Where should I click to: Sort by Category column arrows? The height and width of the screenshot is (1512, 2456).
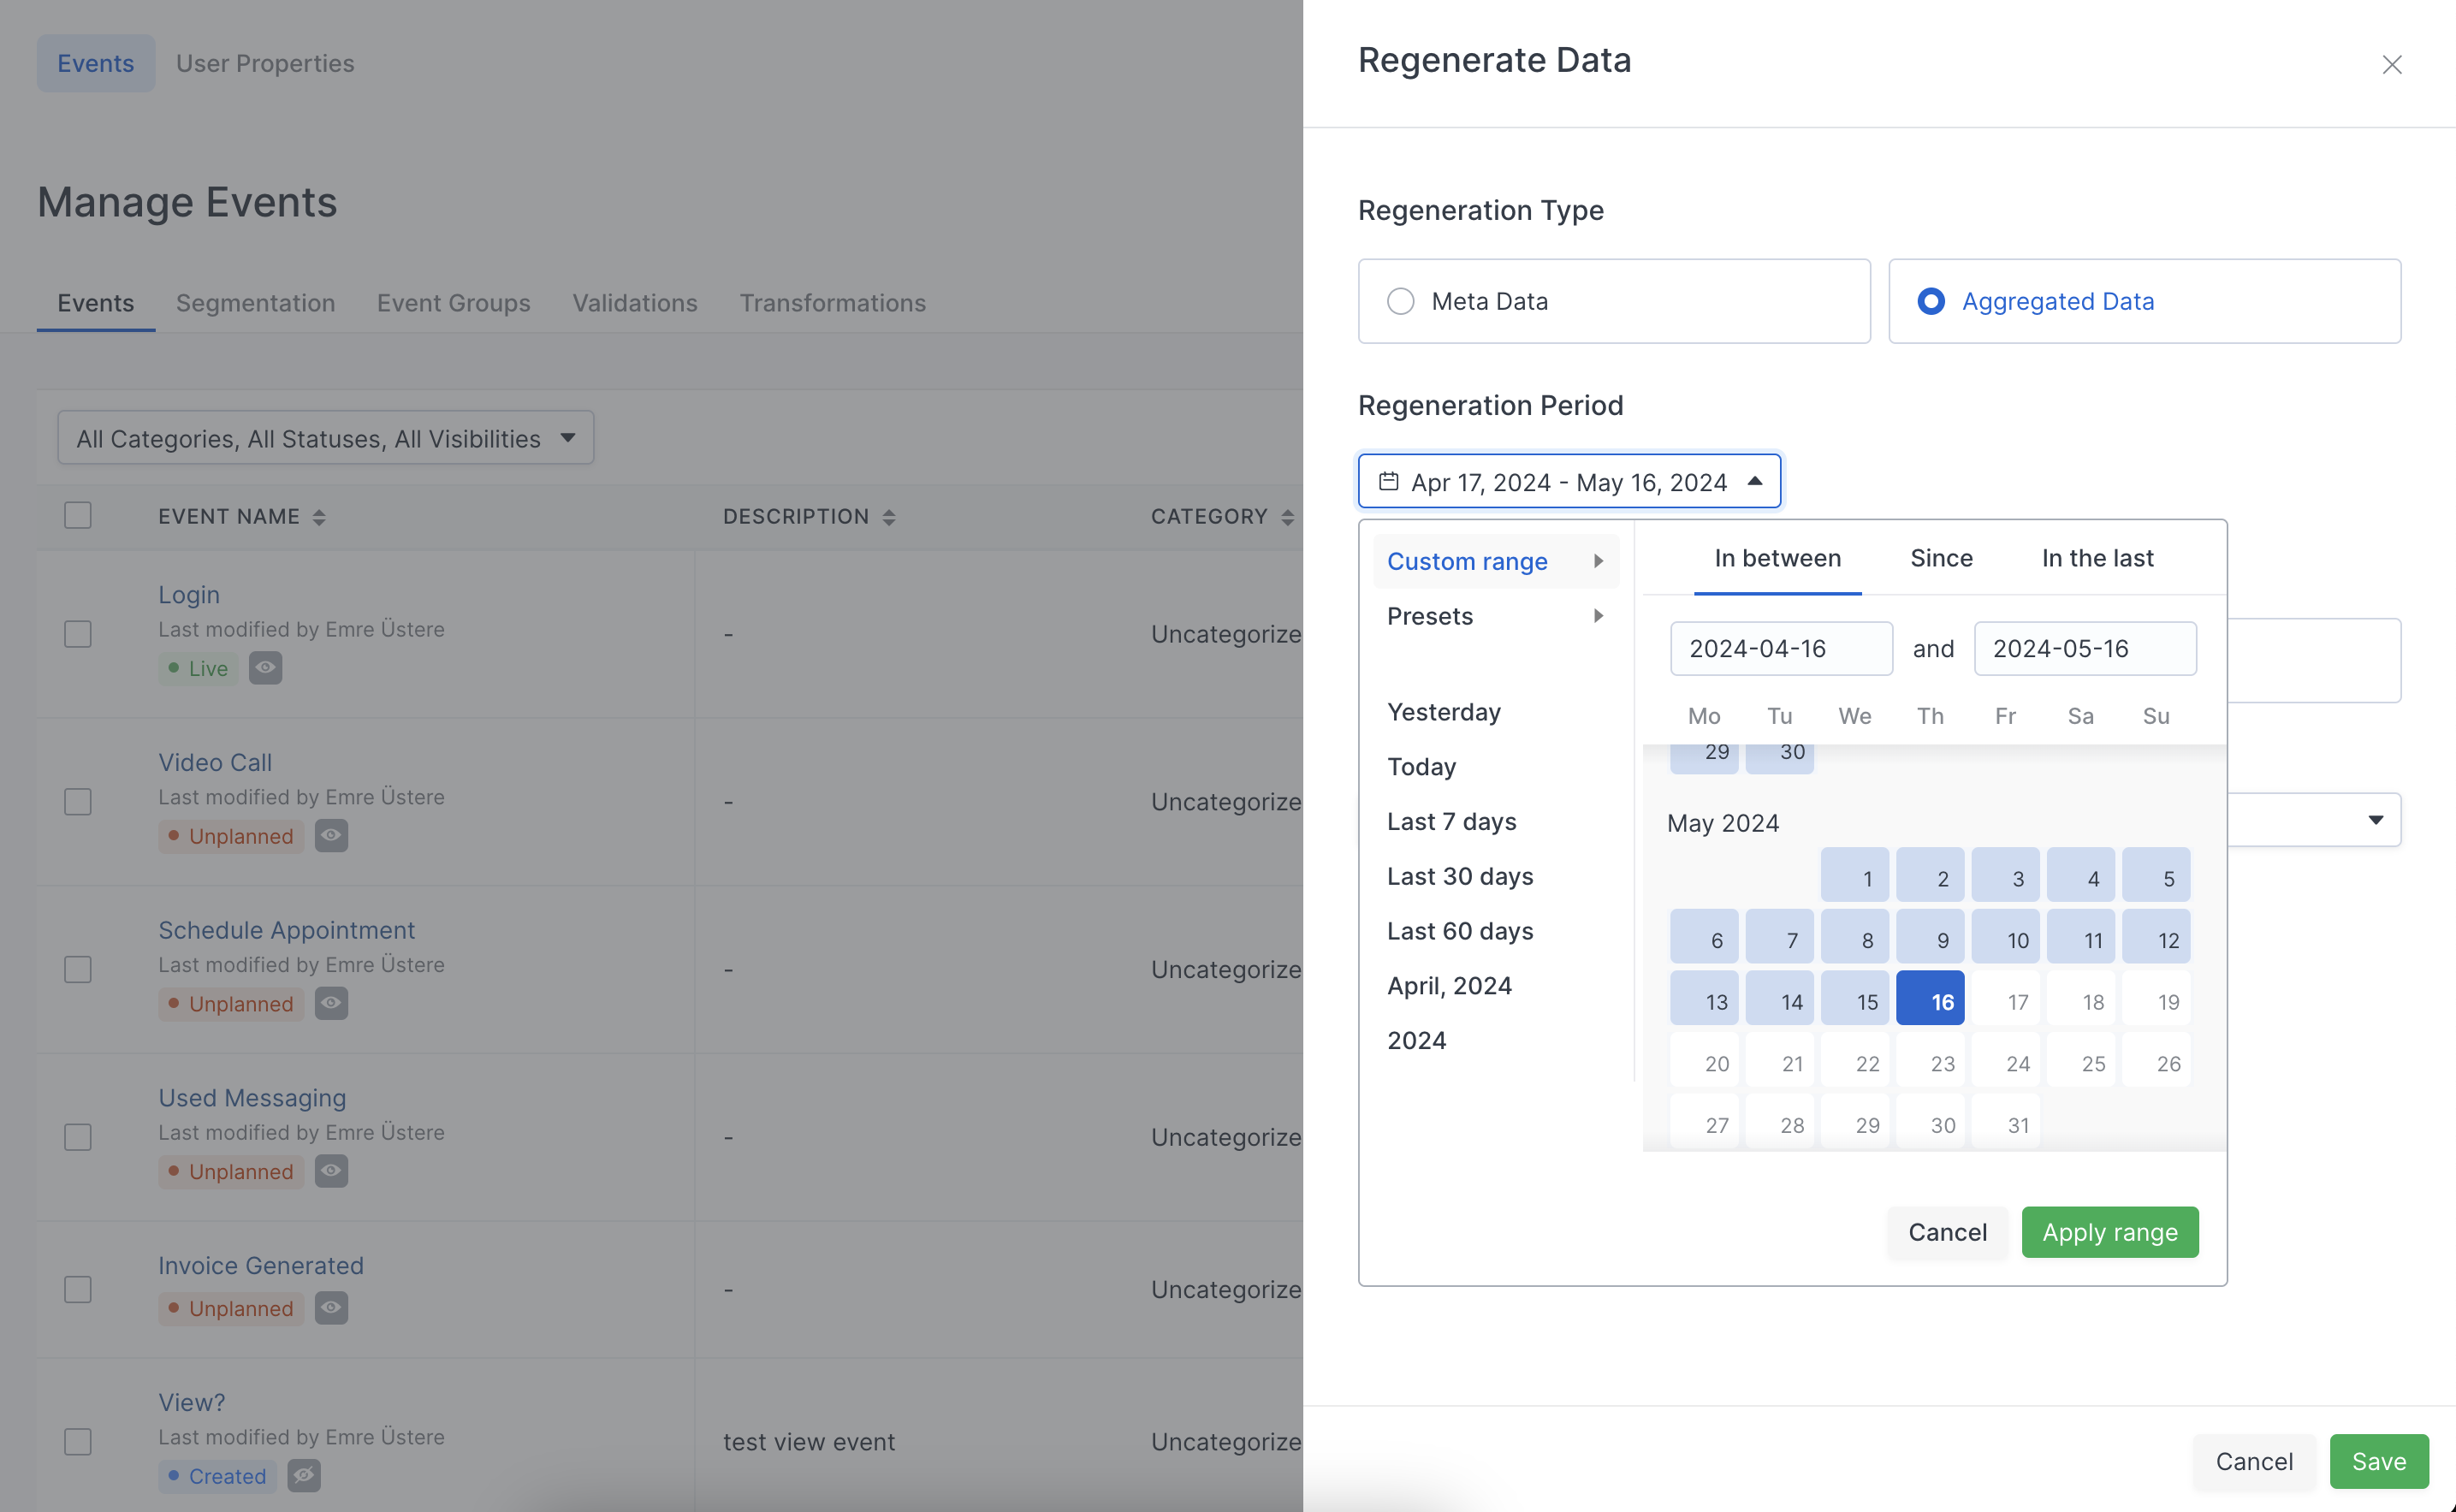(x=1287, y=517)
